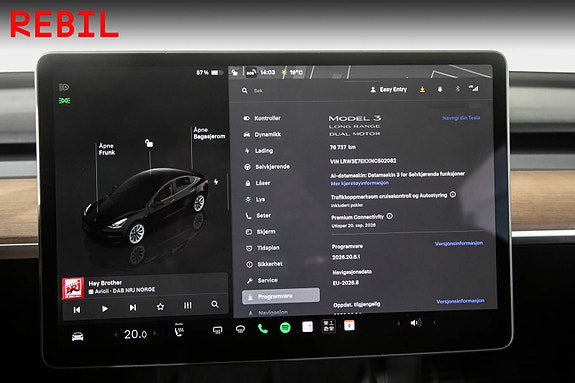
Task: Select the Programvare software menu
Action: tap(281, 296)
